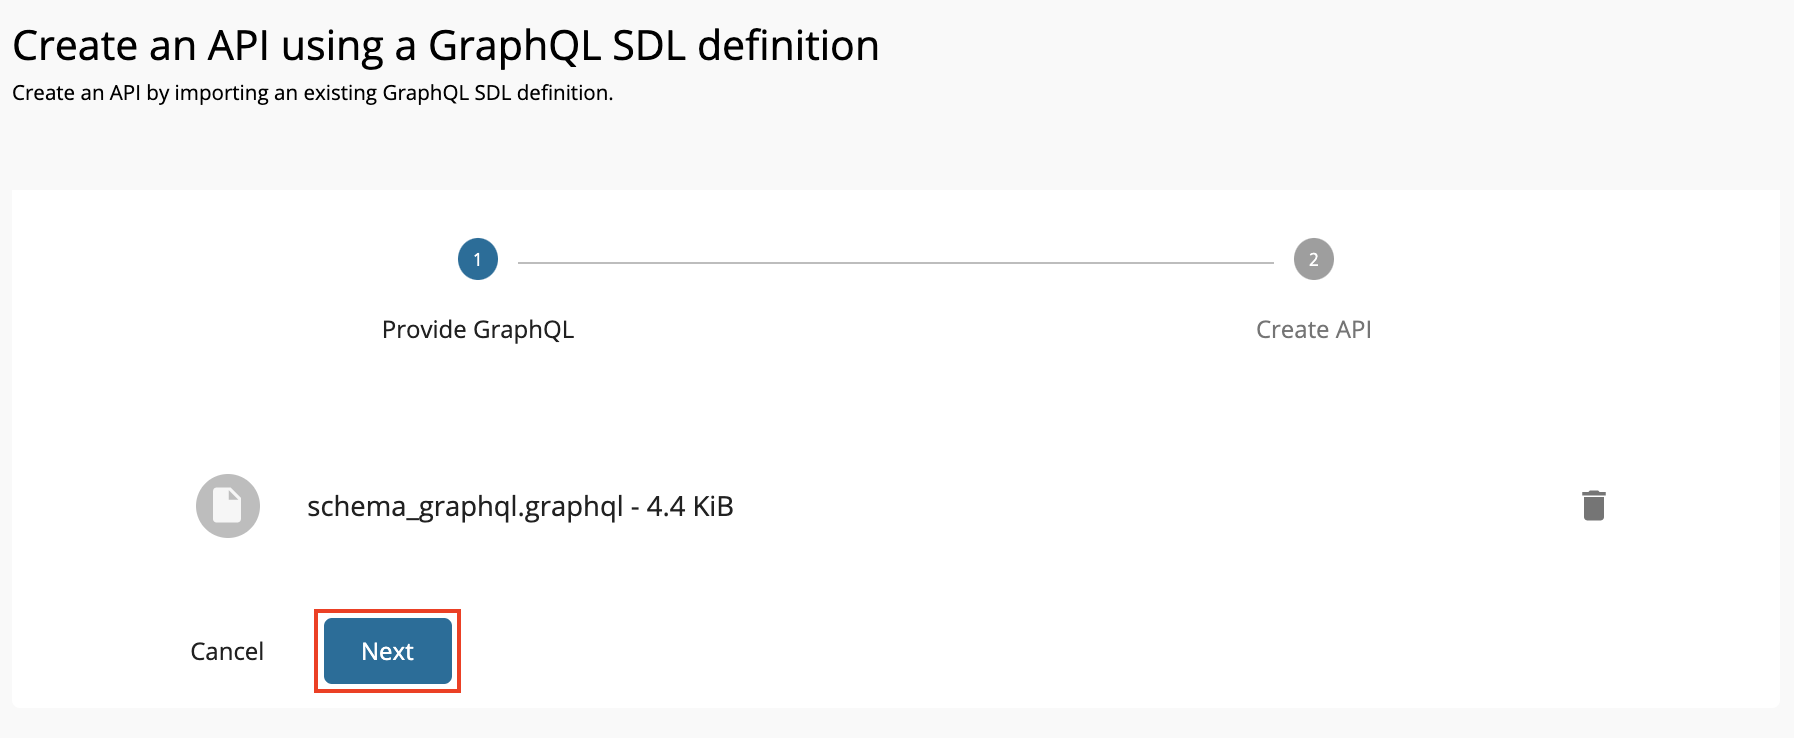Click the Create an API page title
Screen dimensions: 1794x738
pyautogui.click(x=446, y=44)
